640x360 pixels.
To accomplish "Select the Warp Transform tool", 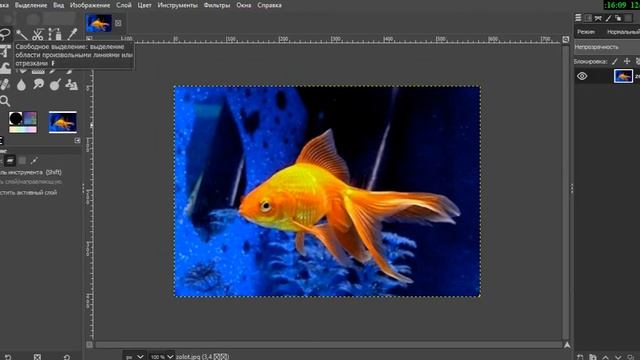I will 5,68.
